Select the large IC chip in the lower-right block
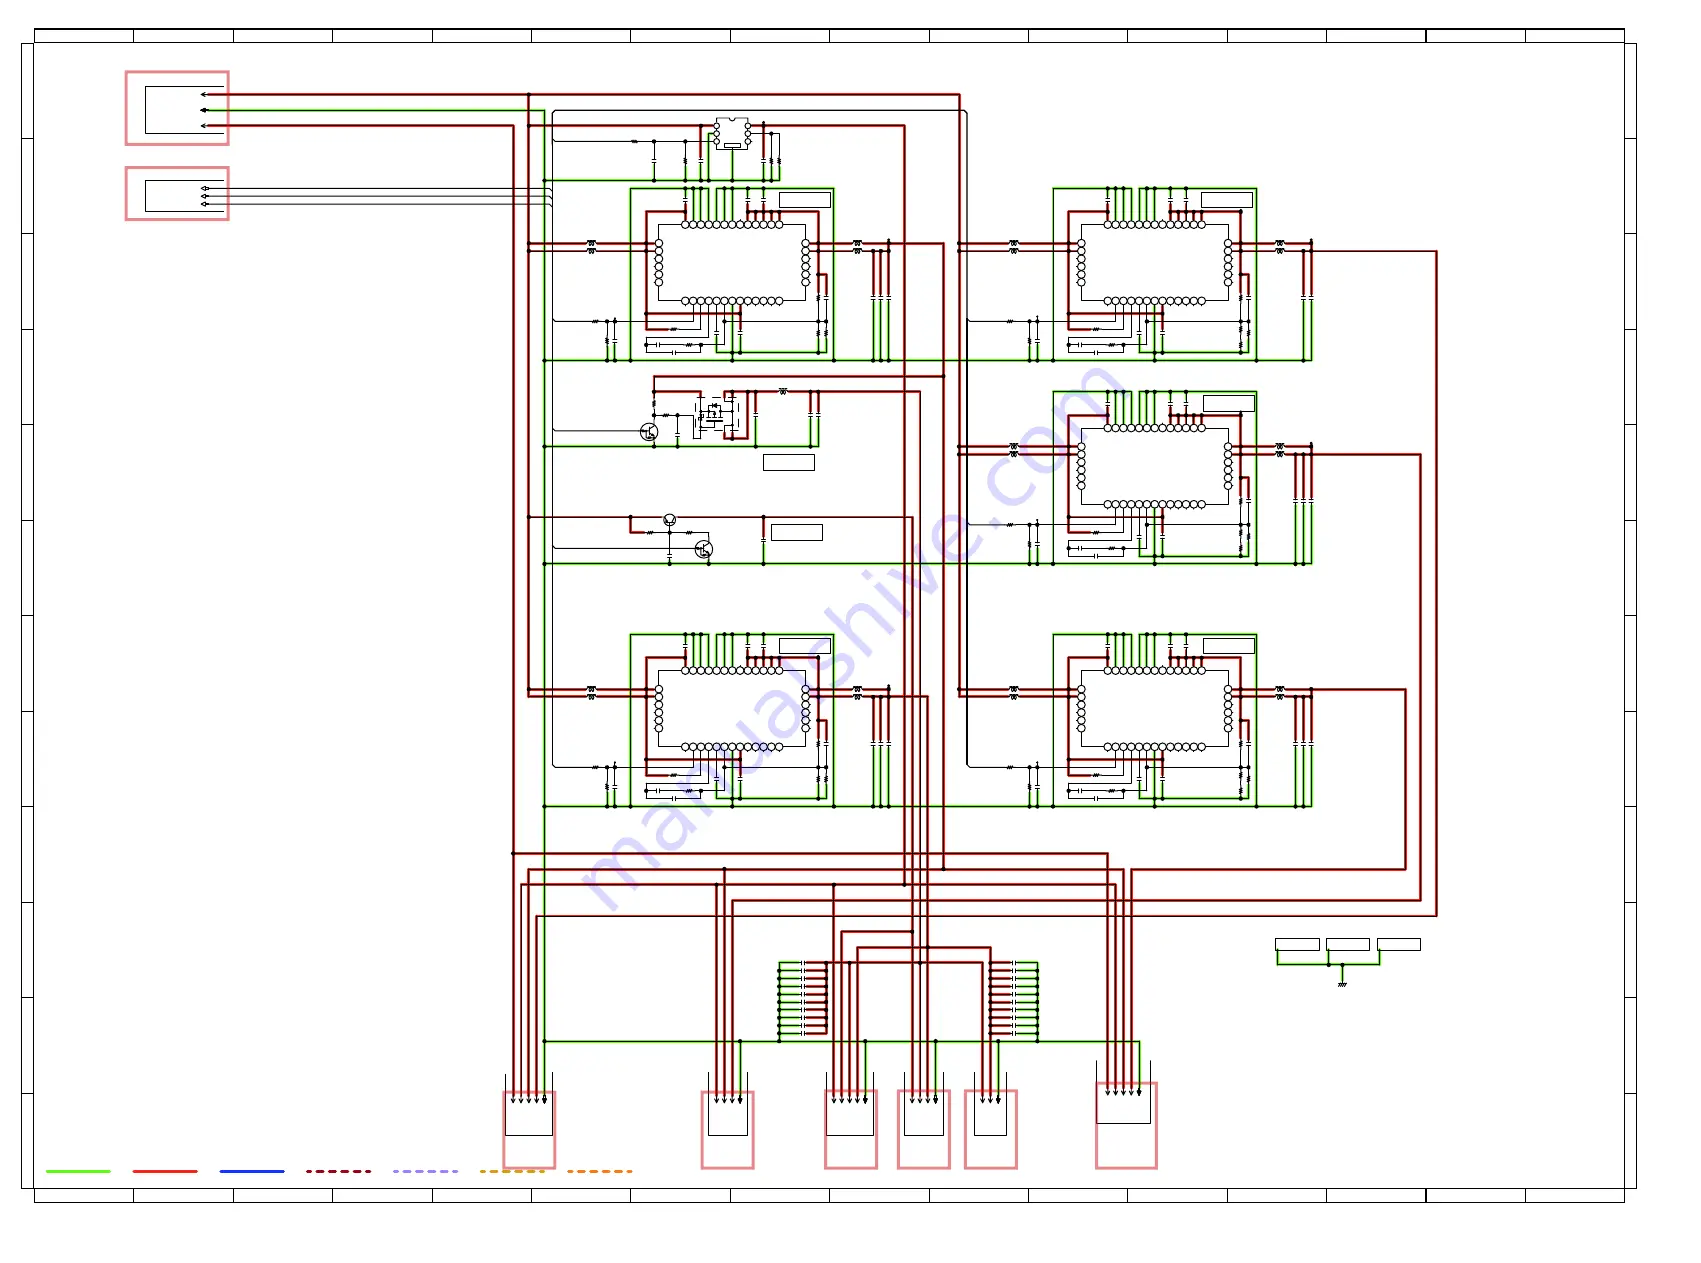1701x1263 pixels. [1154, 709]
